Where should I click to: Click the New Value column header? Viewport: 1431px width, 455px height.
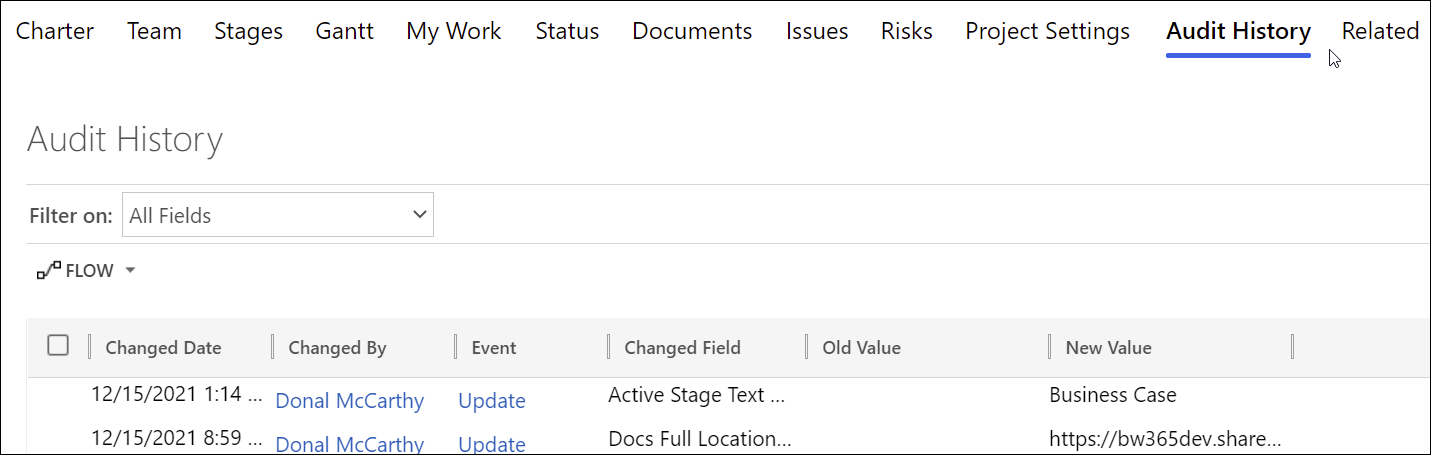(x=1108, y=348)
